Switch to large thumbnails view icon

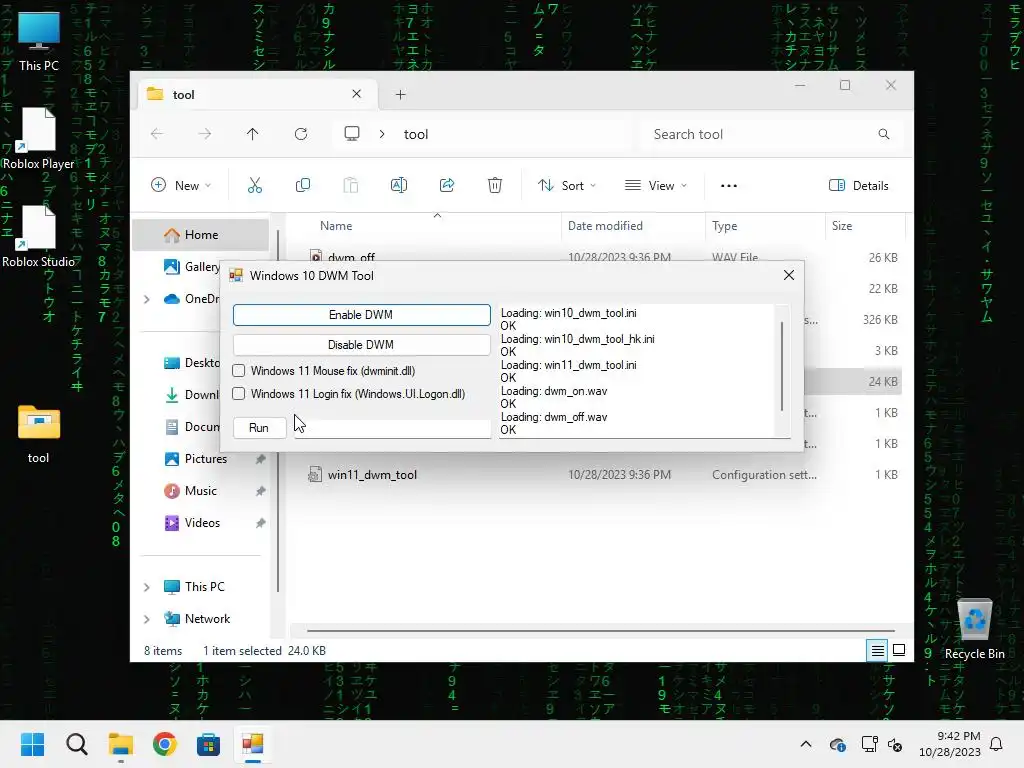[899, 650]
